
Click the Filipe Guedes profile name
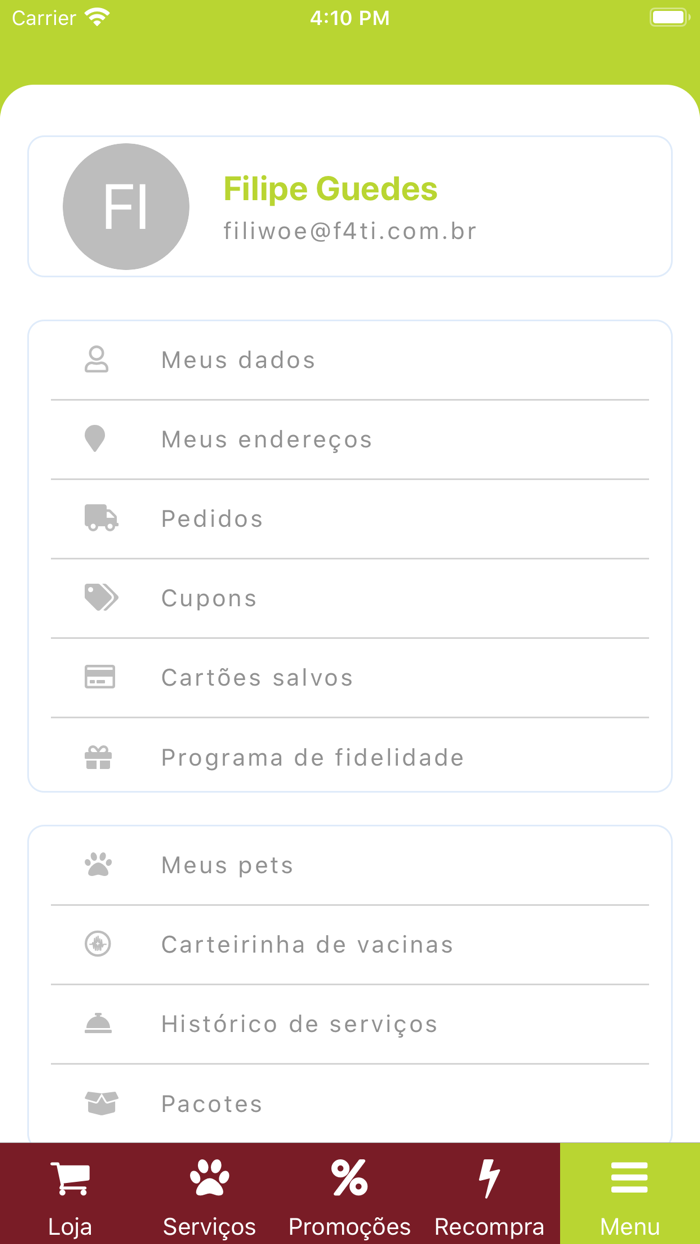331,189
